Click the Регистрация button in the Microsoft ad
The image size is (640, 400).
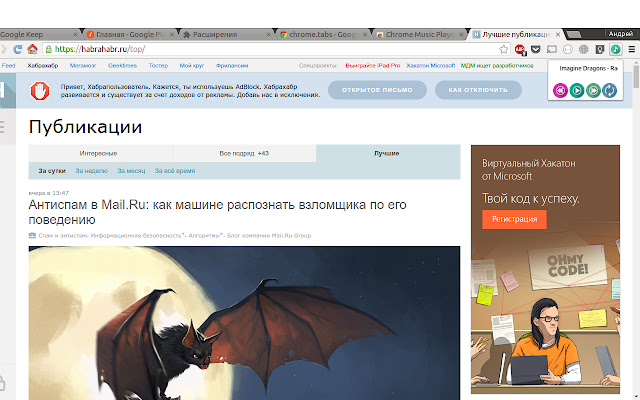click(x=514, y=219)
